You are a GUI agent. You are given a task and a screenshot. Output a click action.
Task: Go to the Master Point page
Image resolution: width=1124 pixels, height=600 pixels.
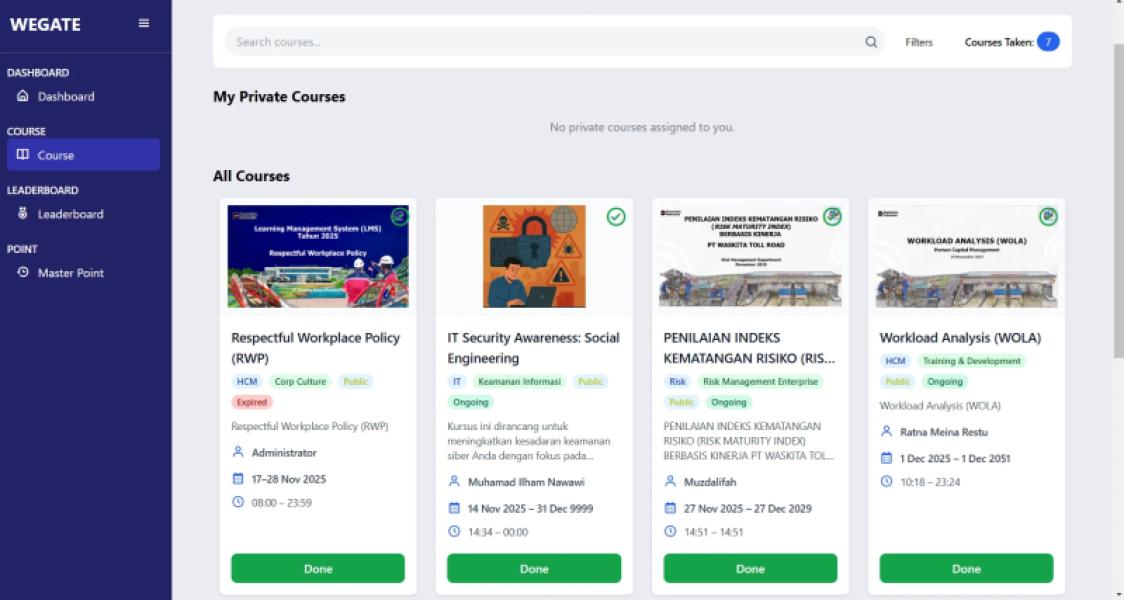tap(70, 273)
